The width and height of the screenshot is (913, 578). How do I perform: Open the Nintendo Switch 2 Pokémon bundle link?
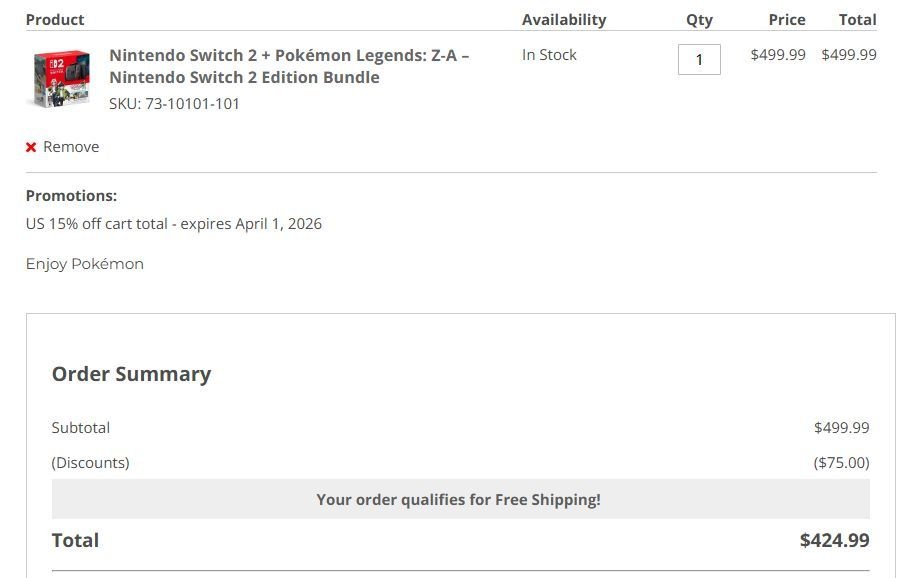[x=289, y=66]
